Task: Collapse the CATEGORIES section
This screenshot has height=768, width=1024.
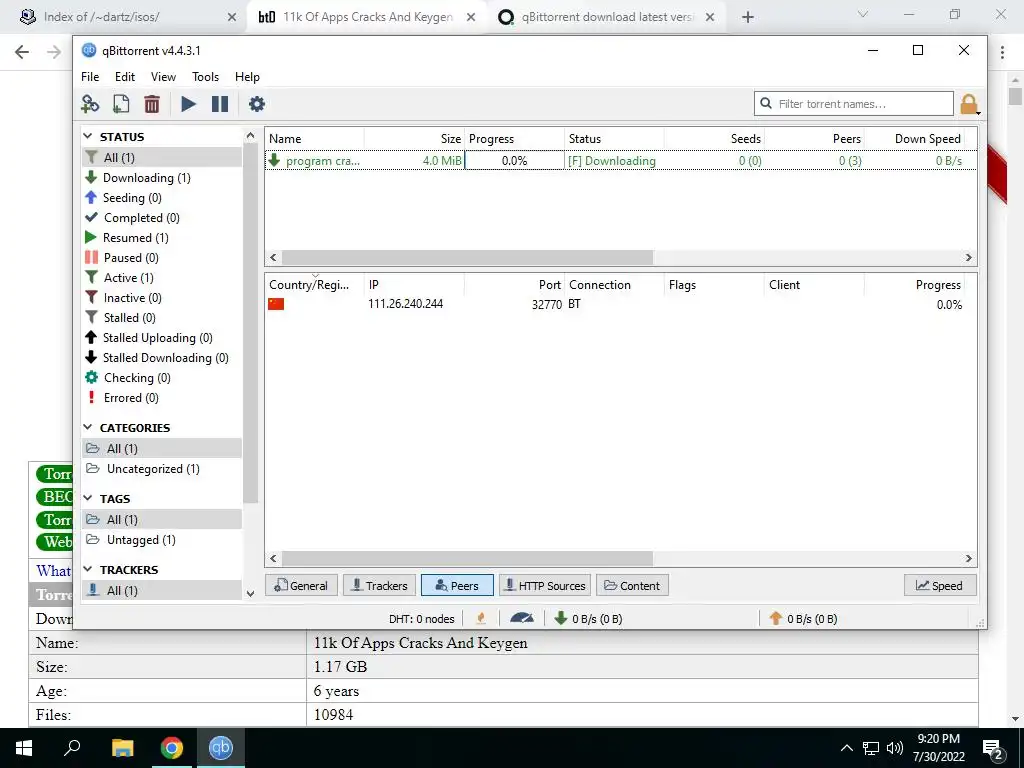Action: [x=88, y=427]
